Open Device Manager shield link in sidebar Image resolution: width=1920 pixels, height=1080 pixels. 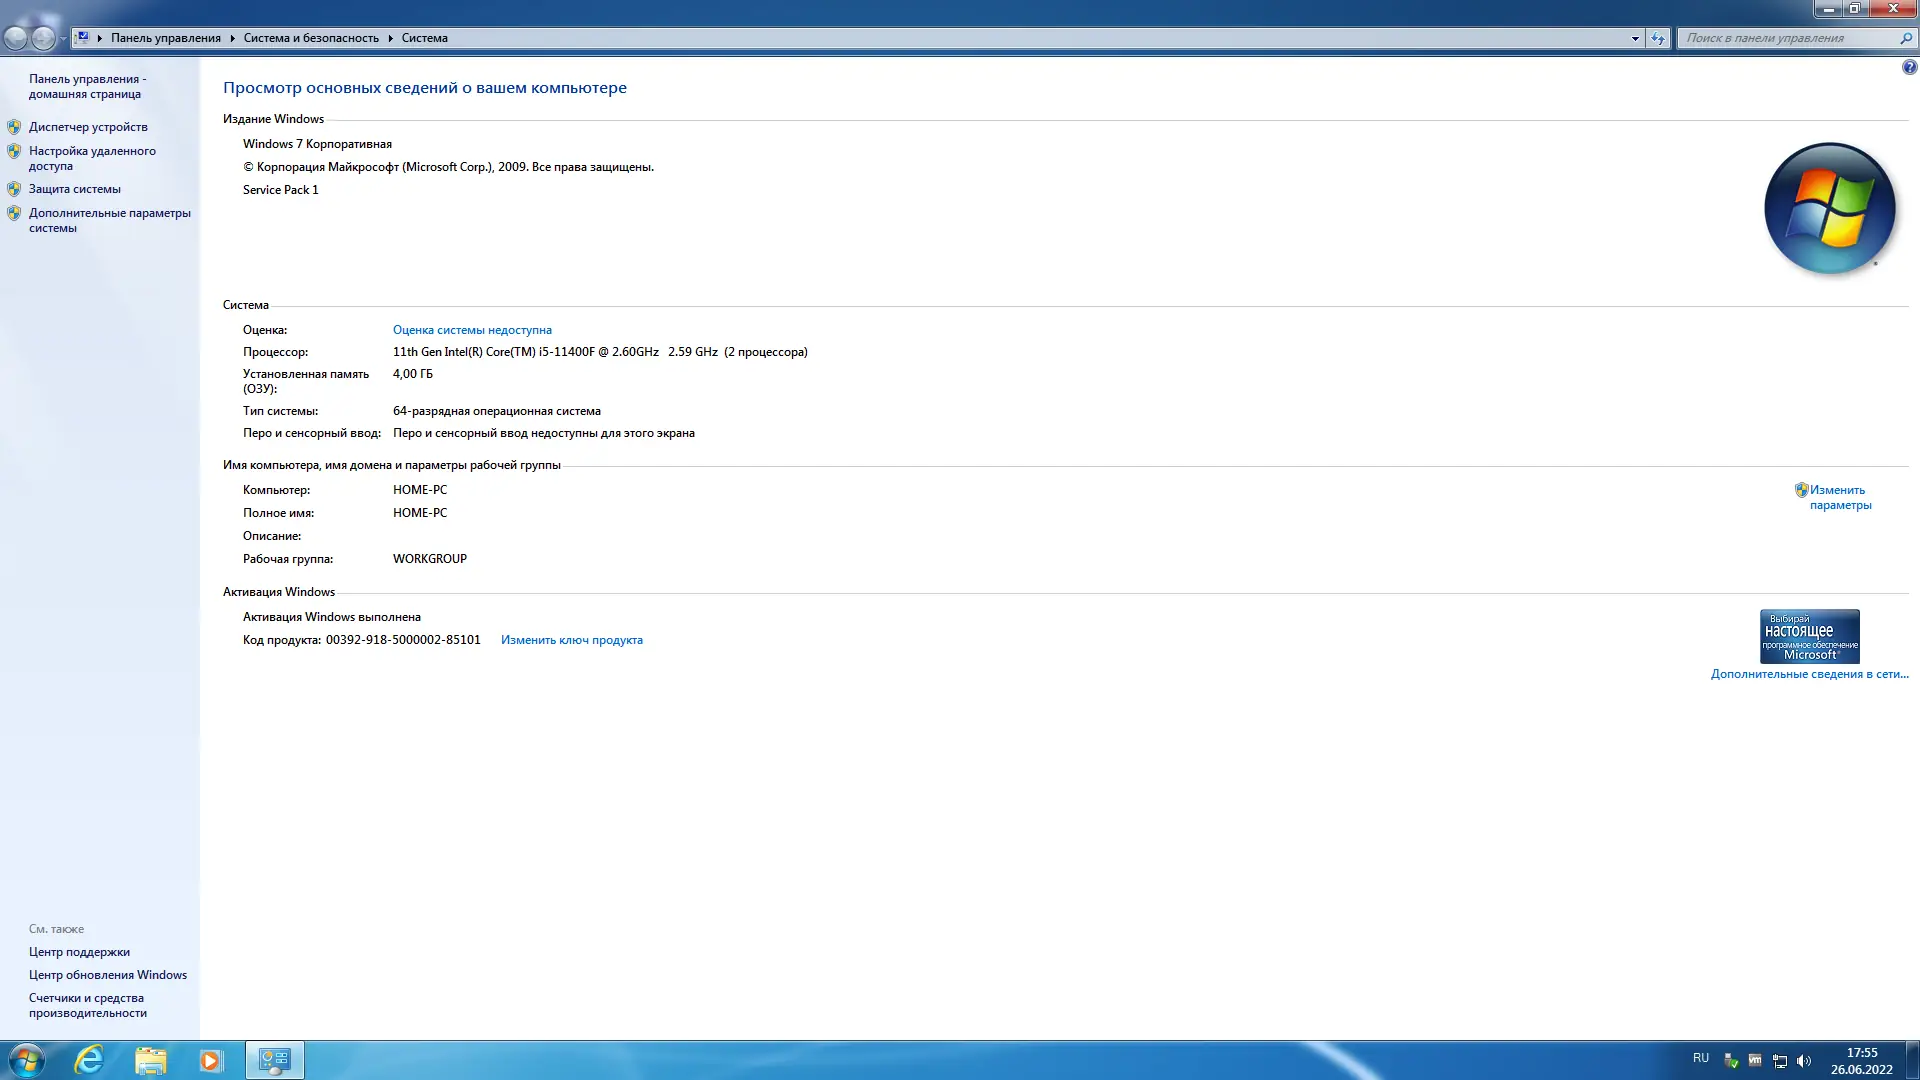[88, 127]
